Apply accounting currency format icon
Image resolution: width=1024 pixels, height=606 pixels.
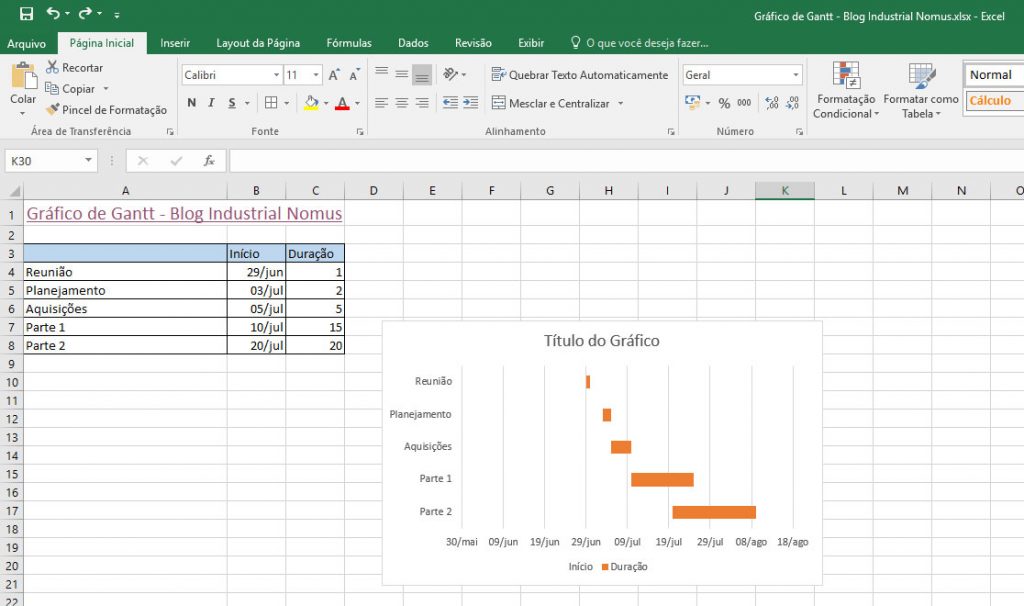pyautogui.click(x=692, y=103)
